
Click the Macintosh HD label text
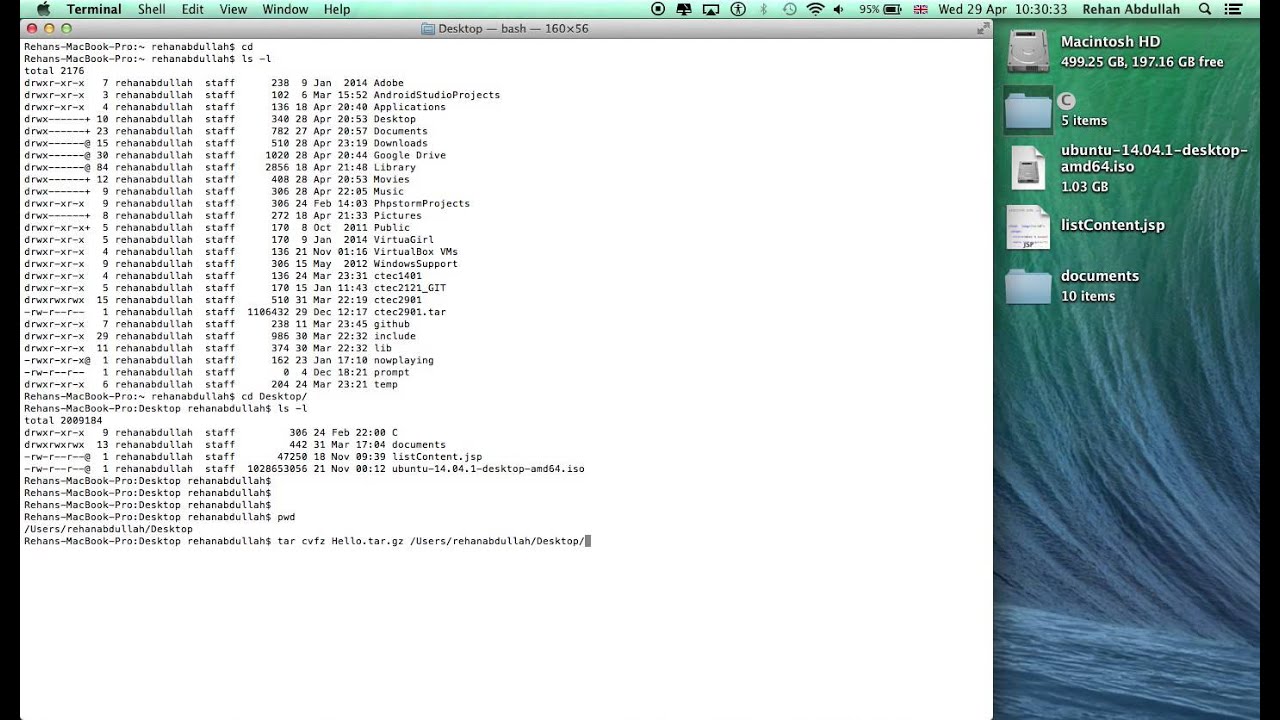pyautogui.click(x=1110, y=42)
